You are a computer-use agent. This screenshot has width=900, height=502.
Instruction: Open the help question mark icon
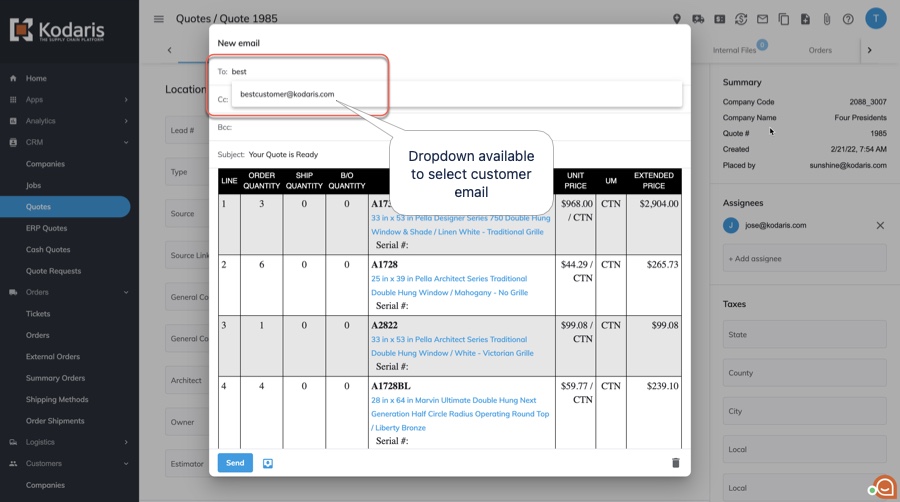pyautogui.click(x=848, y=19)
